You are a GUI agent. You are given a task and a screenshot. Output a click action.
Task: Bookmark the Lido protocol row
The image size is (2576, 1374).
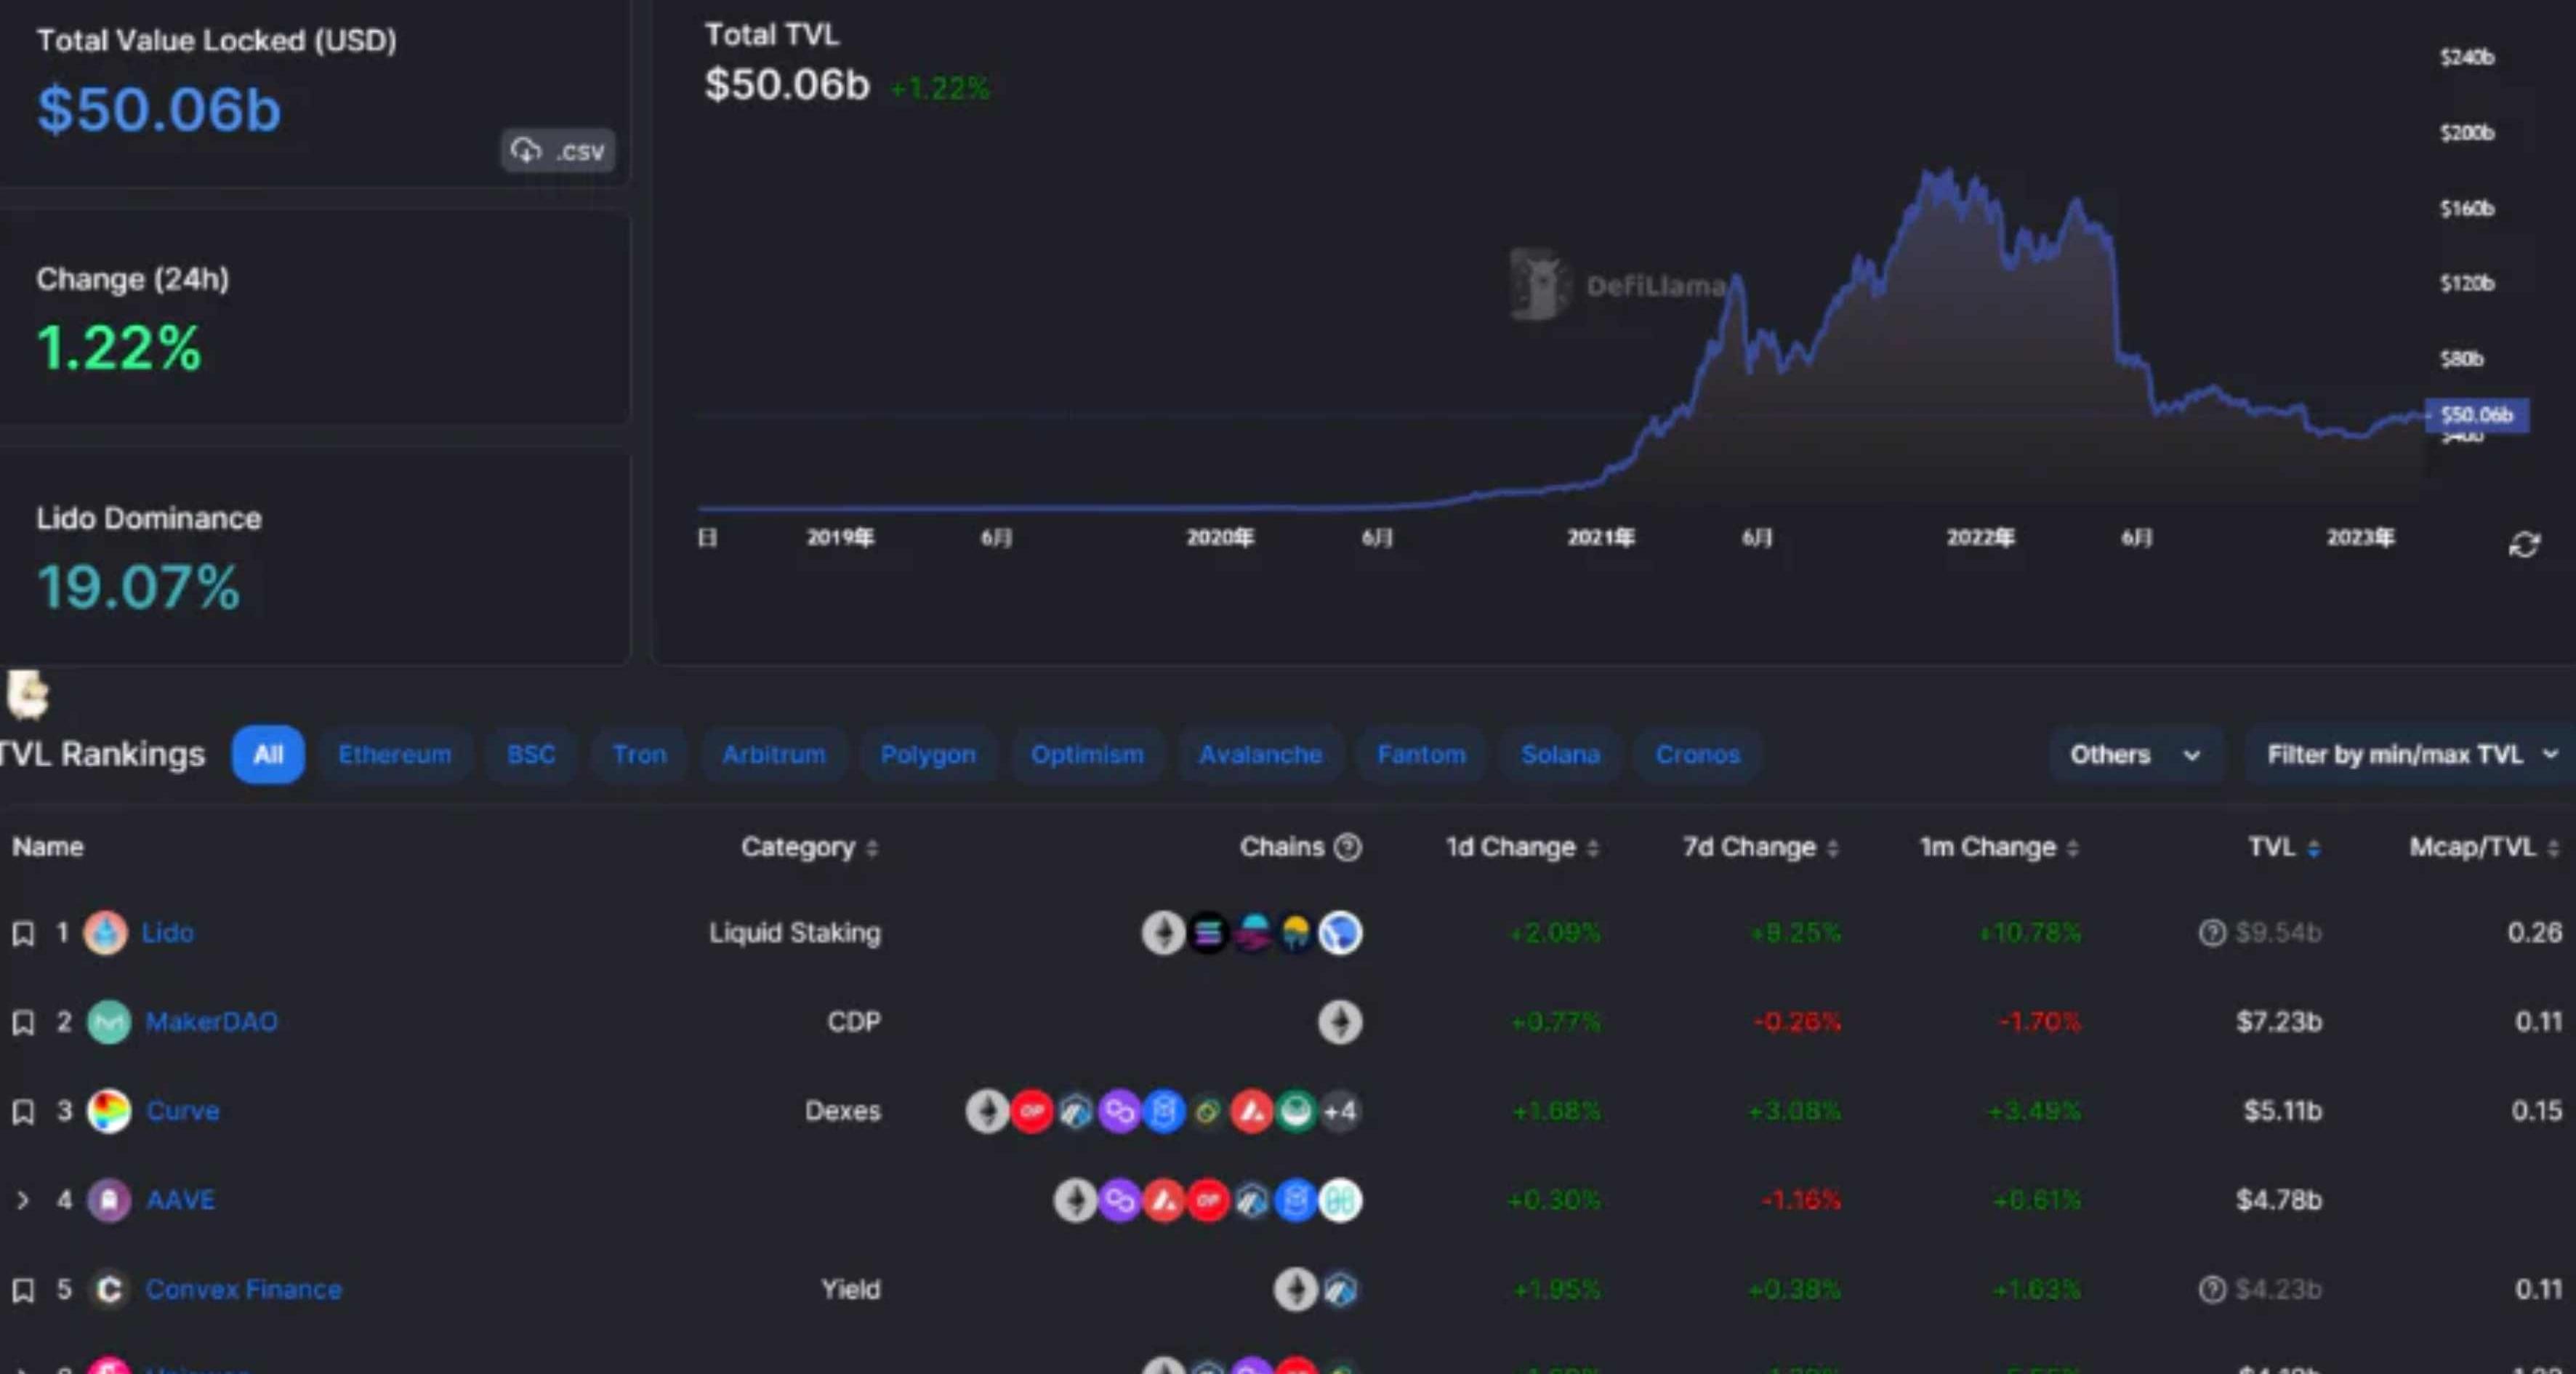23,933
